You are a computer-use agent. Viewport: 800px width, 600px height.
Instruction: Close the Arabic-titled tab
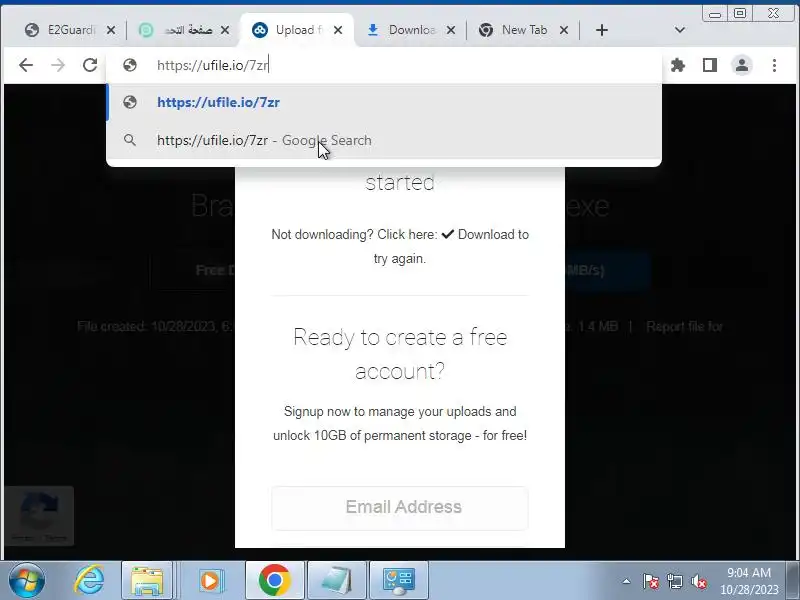[x=224, y=31]
